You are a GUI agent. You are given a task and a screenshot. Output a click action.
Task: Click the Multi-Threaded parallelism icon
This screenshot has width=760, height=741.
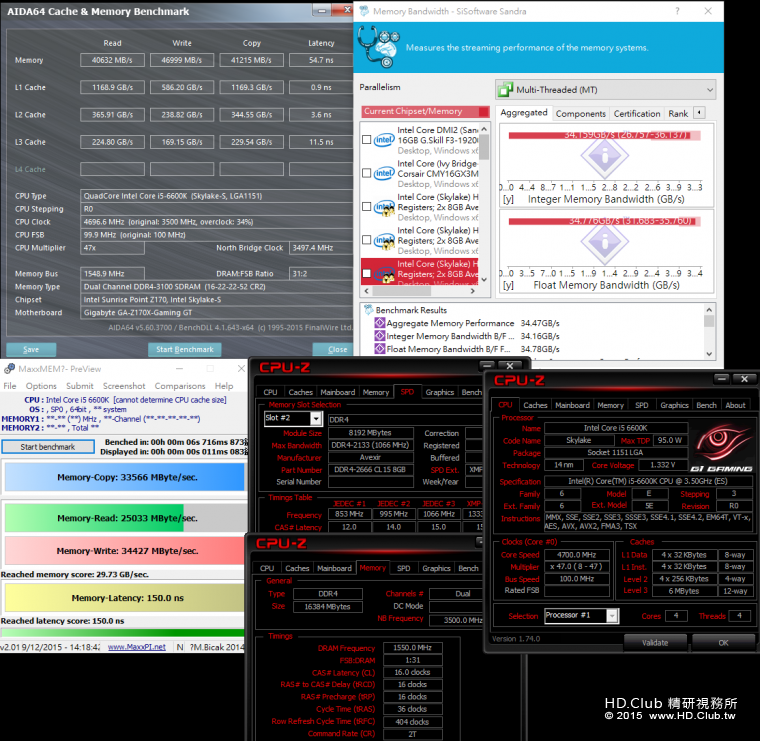[x=506, y=90]
